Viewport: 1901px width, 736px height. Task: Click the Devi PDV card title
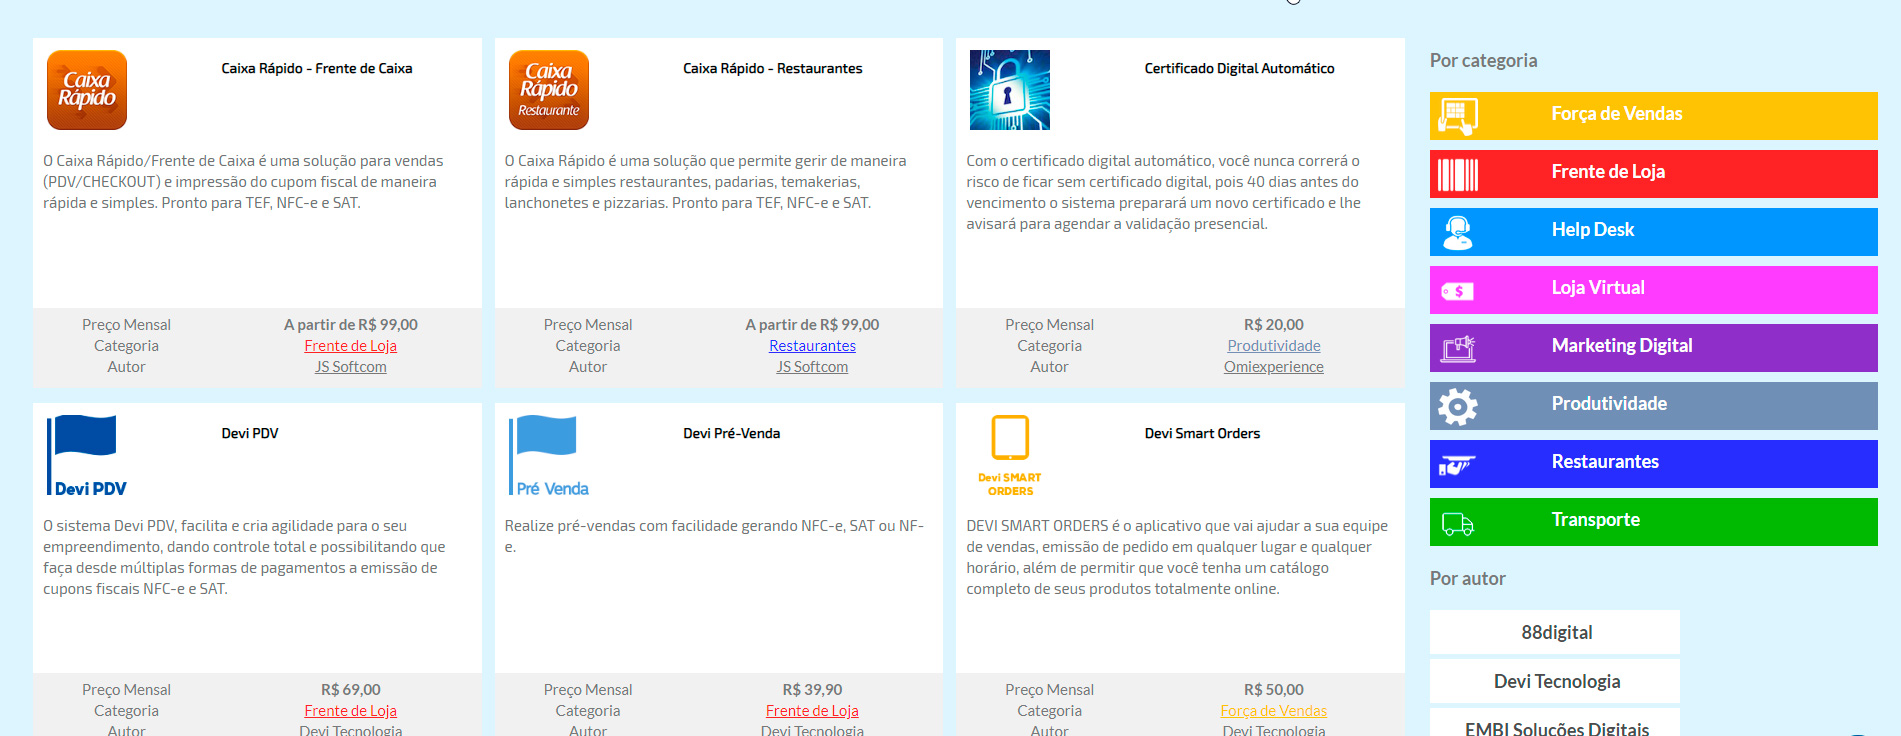point(250,434)
